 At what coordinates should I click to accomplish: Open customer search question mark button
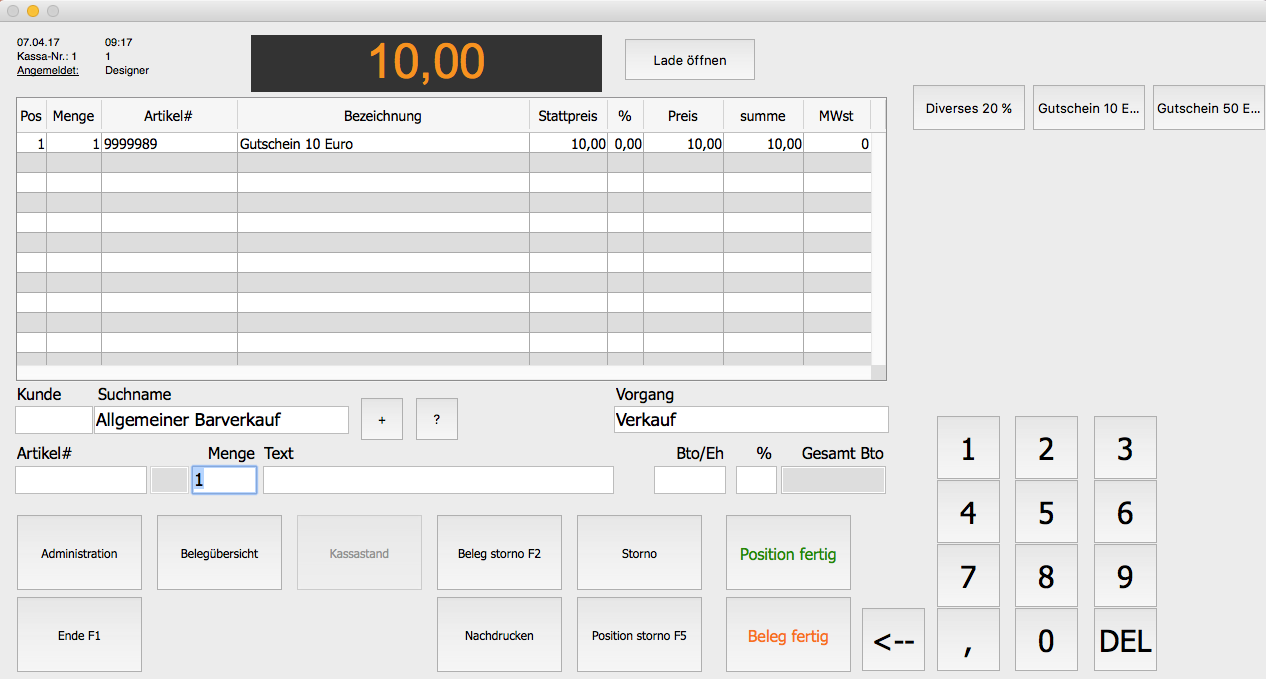click(x=437, y=419)
